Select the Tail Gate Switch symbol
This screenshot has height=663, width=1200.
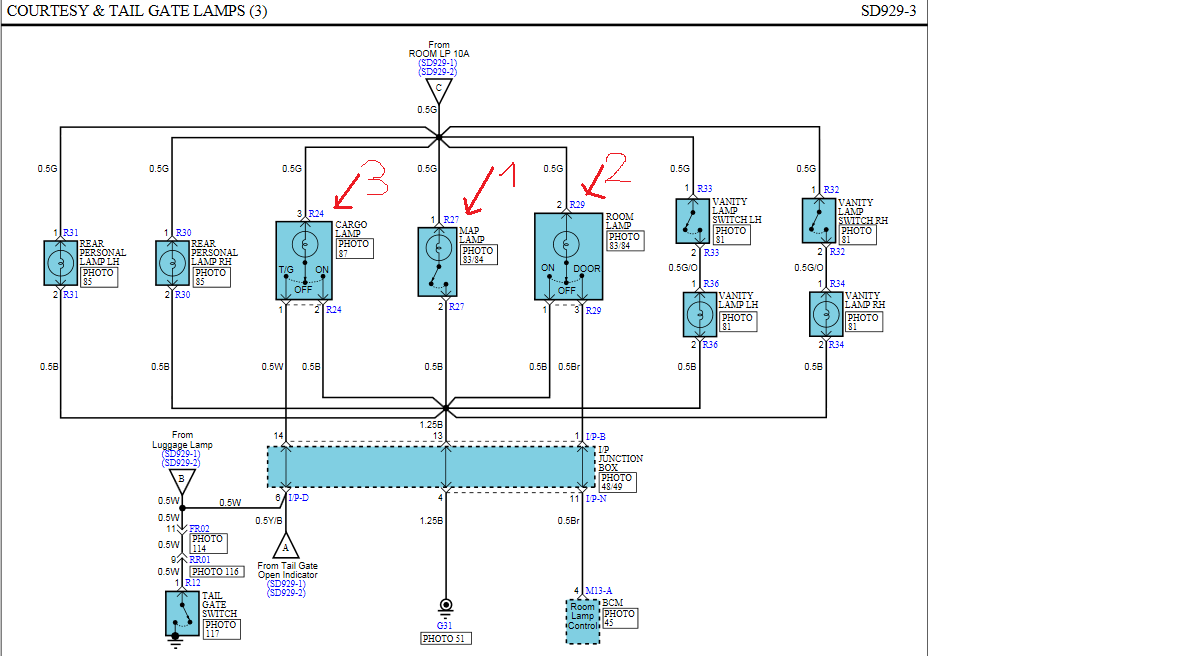point(182,613)
